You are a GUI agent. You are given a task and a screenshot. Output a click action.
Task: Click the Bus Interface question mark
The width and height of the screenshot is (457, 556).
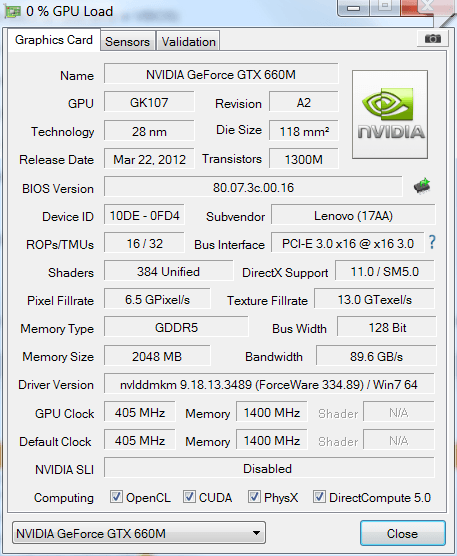pos(432,243)
